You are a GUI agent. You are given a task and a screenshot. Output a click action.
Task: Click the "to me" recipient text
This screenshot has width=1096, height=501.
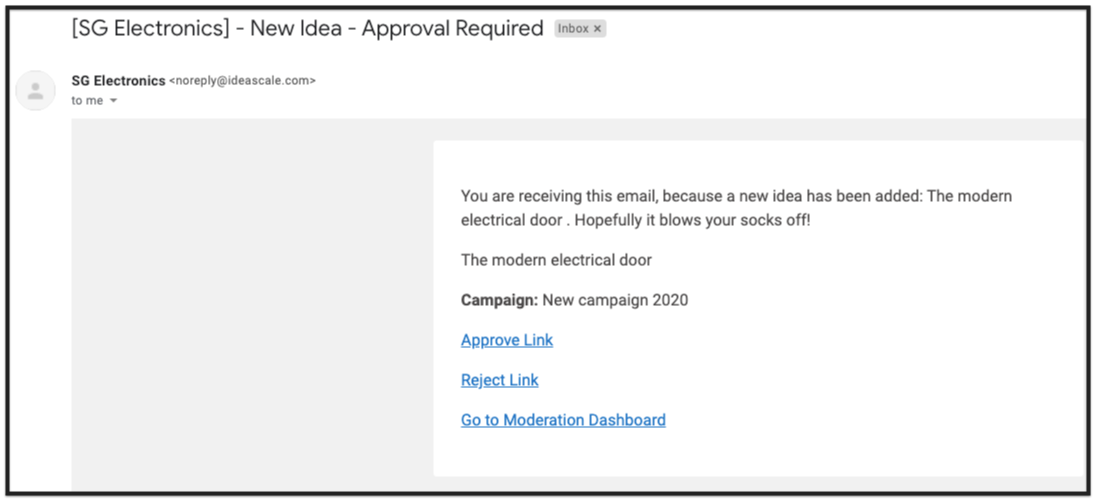(87, 101)
